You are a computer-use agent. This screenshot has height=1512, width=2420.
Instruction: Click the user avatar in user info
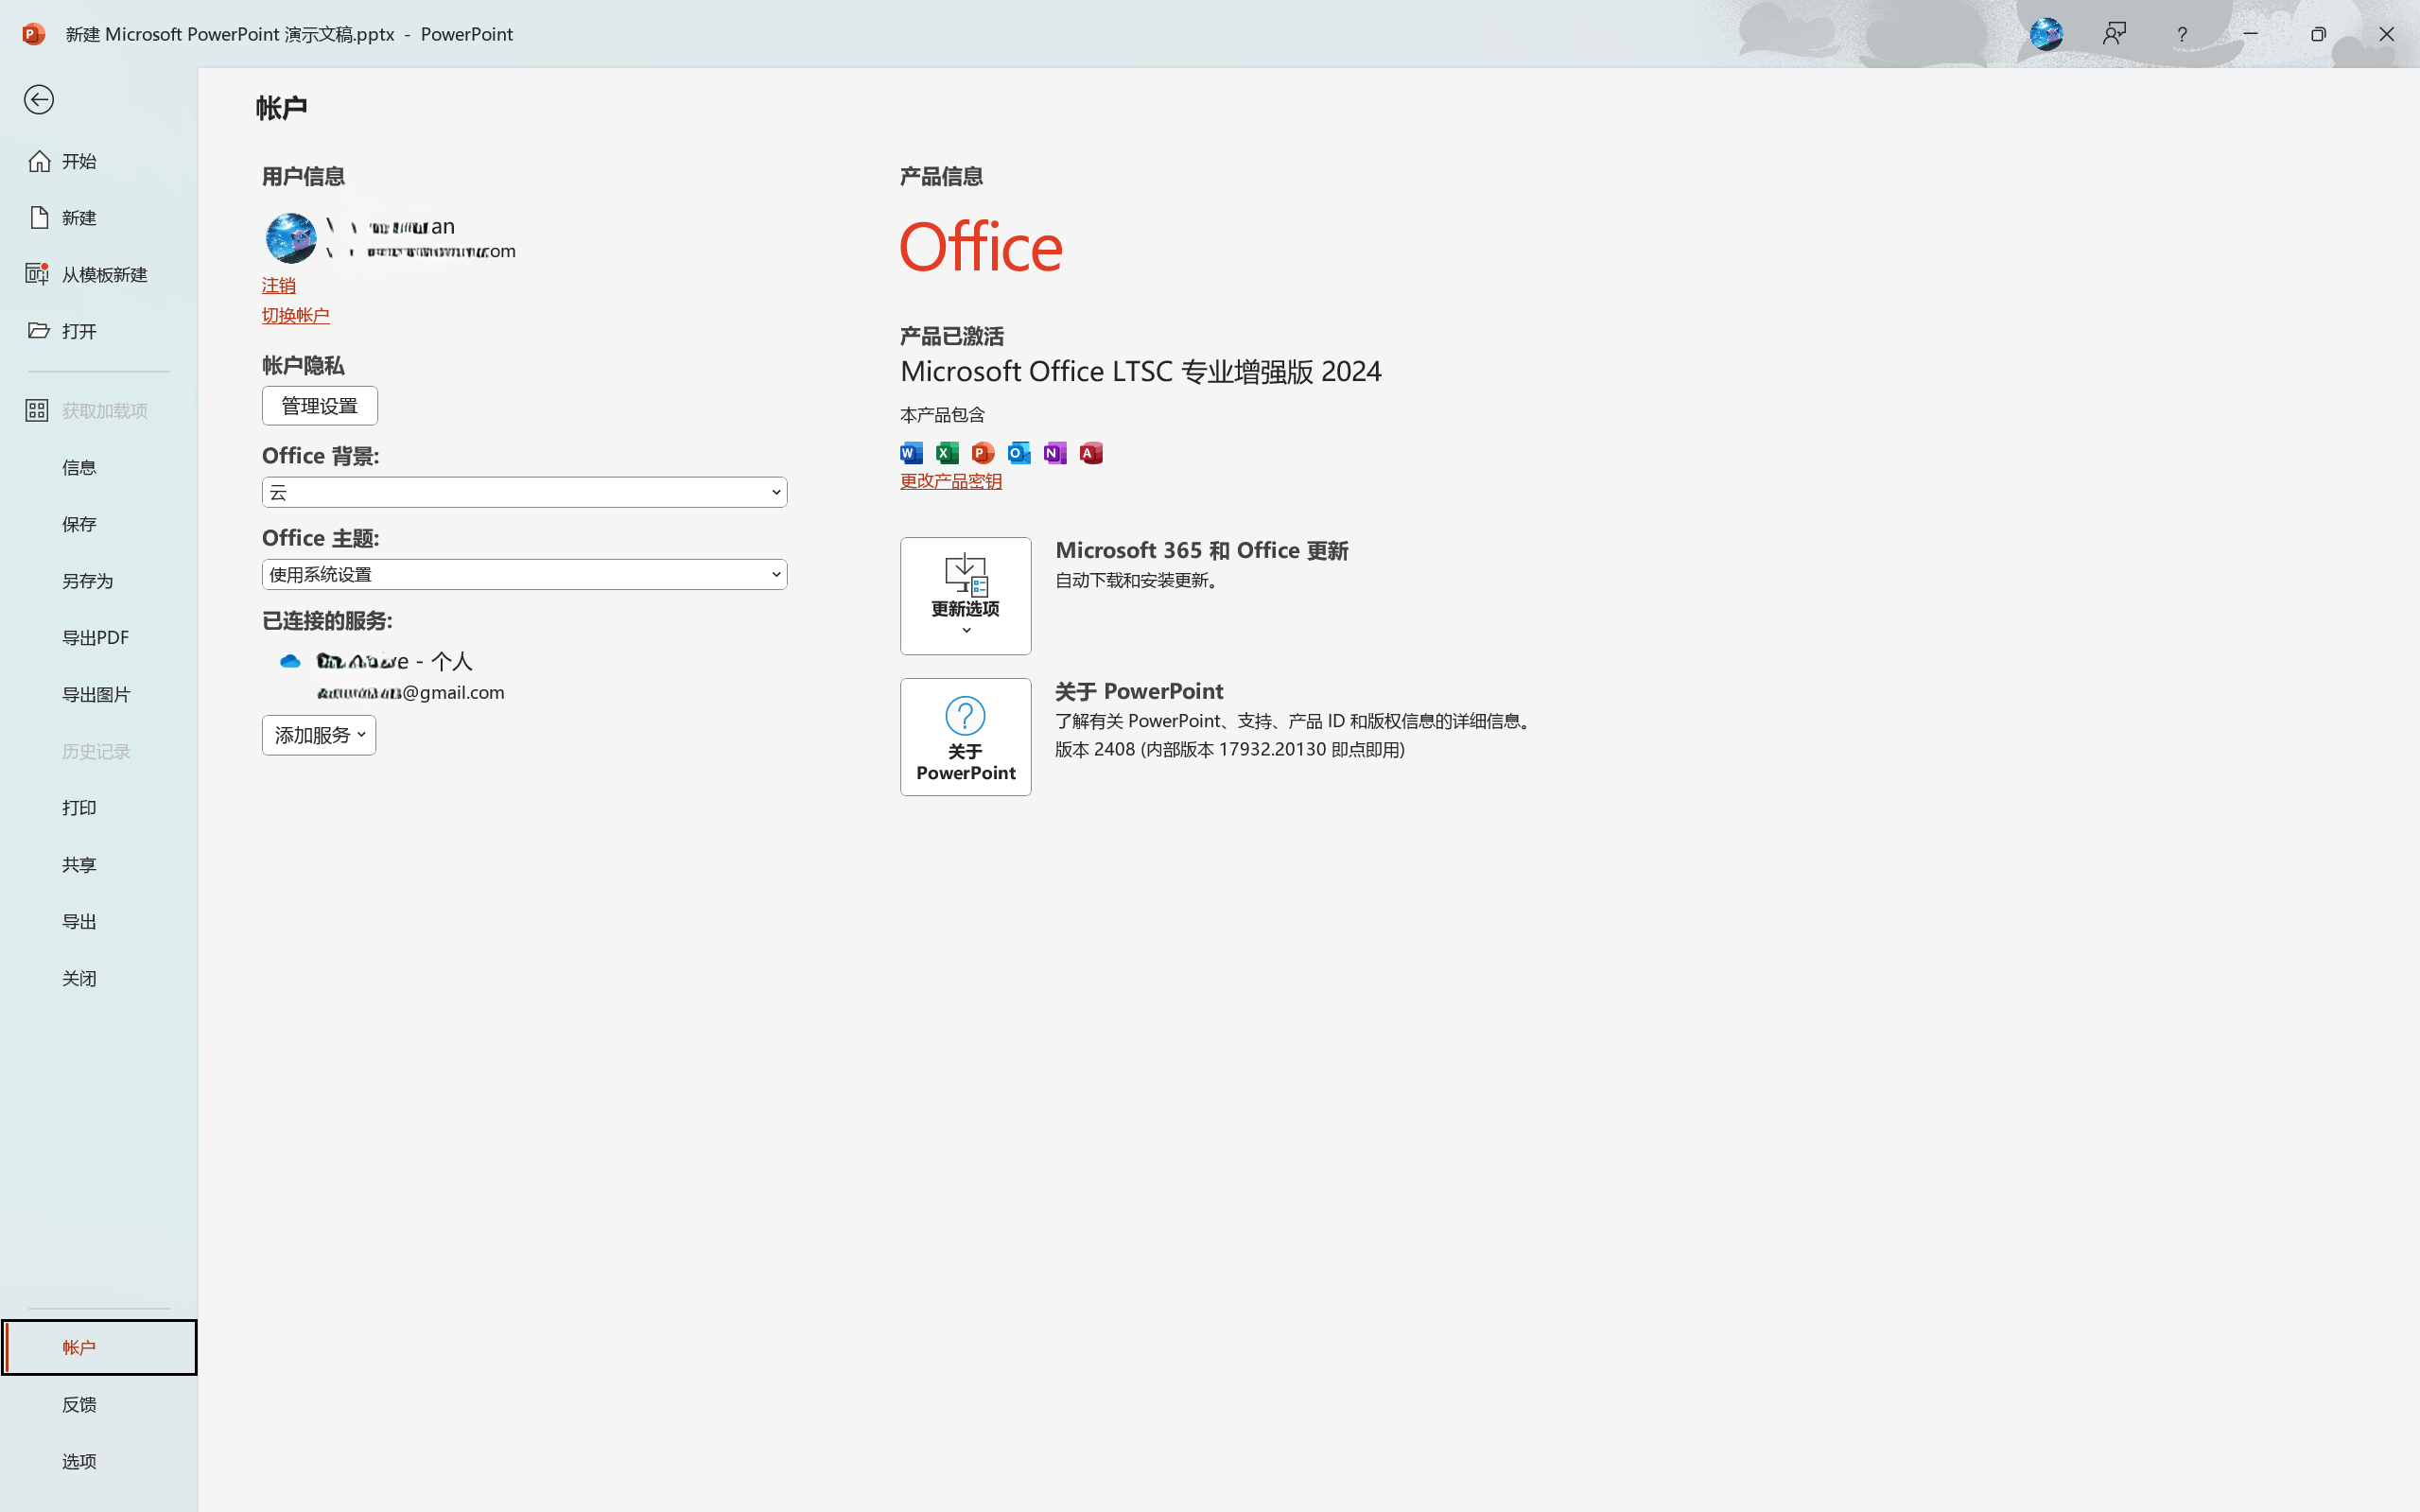click(291, 238)
